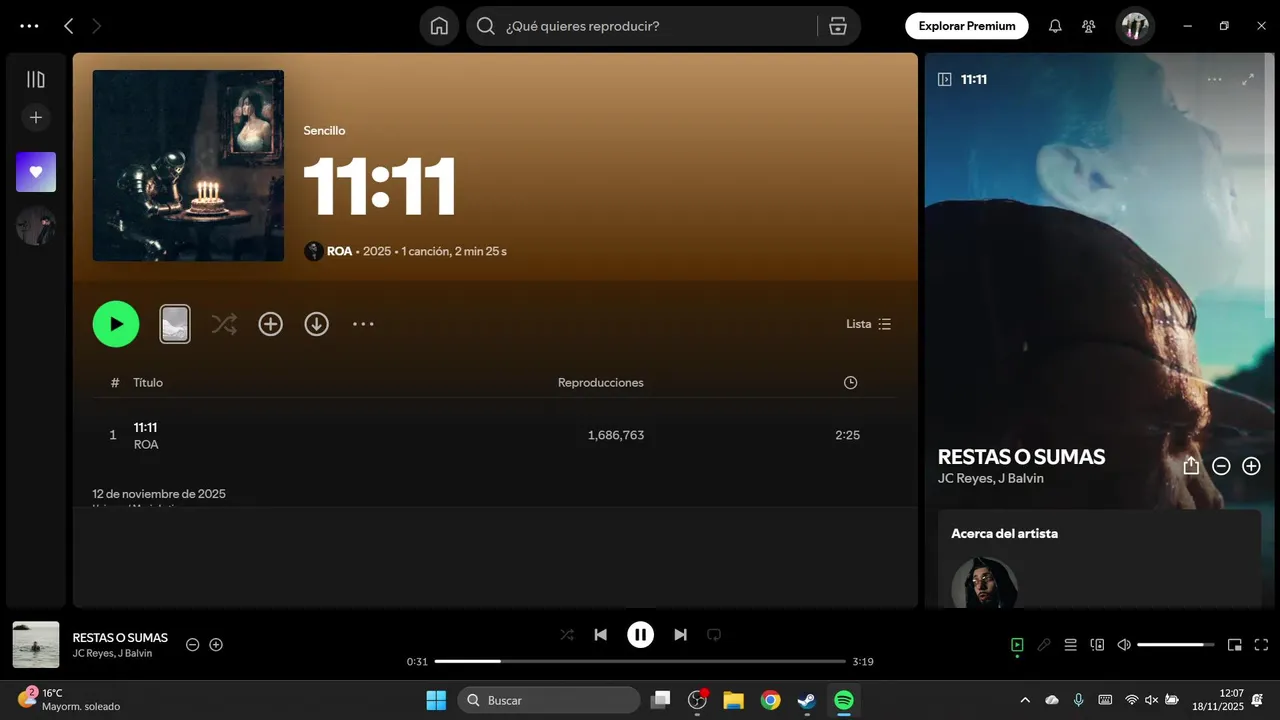Go to the Spotify Home page
Image resolution: width=1280 pixels, height=720 pixels.
click(x=439, y=26)
